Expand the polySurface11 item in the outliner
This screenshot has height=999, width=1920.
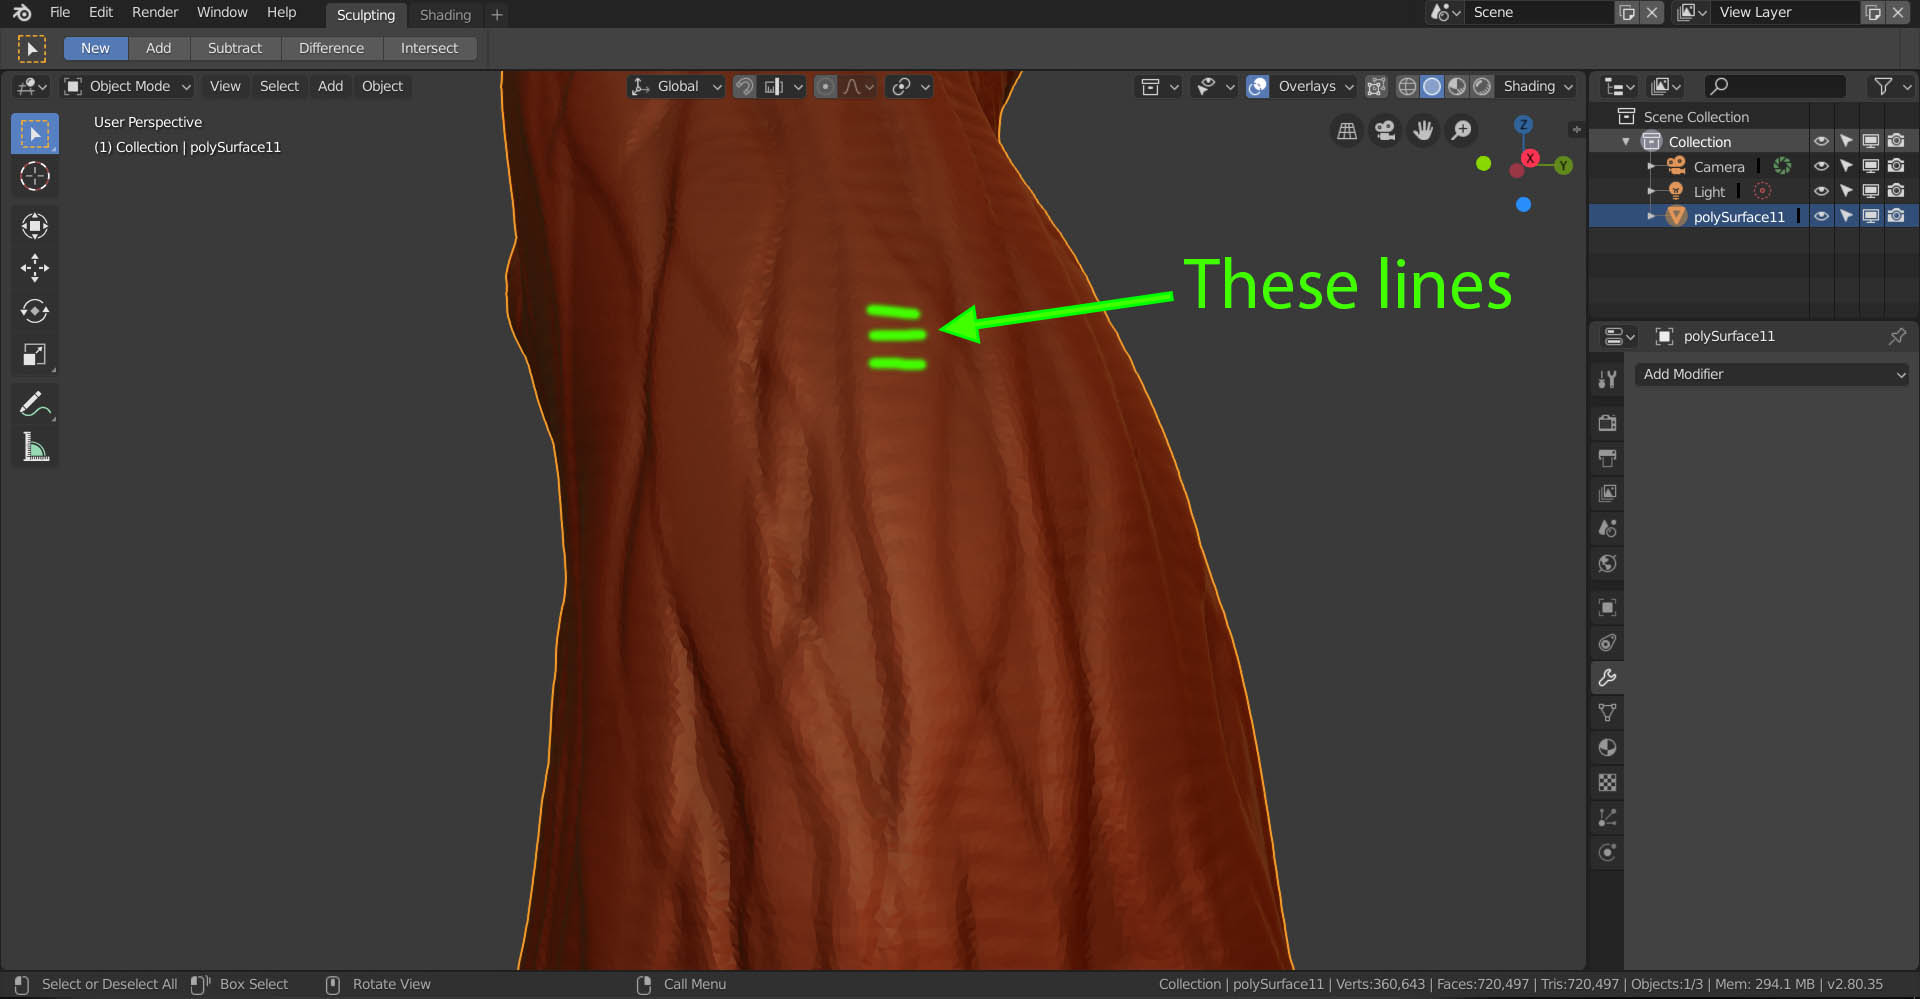click(1650, 215)
